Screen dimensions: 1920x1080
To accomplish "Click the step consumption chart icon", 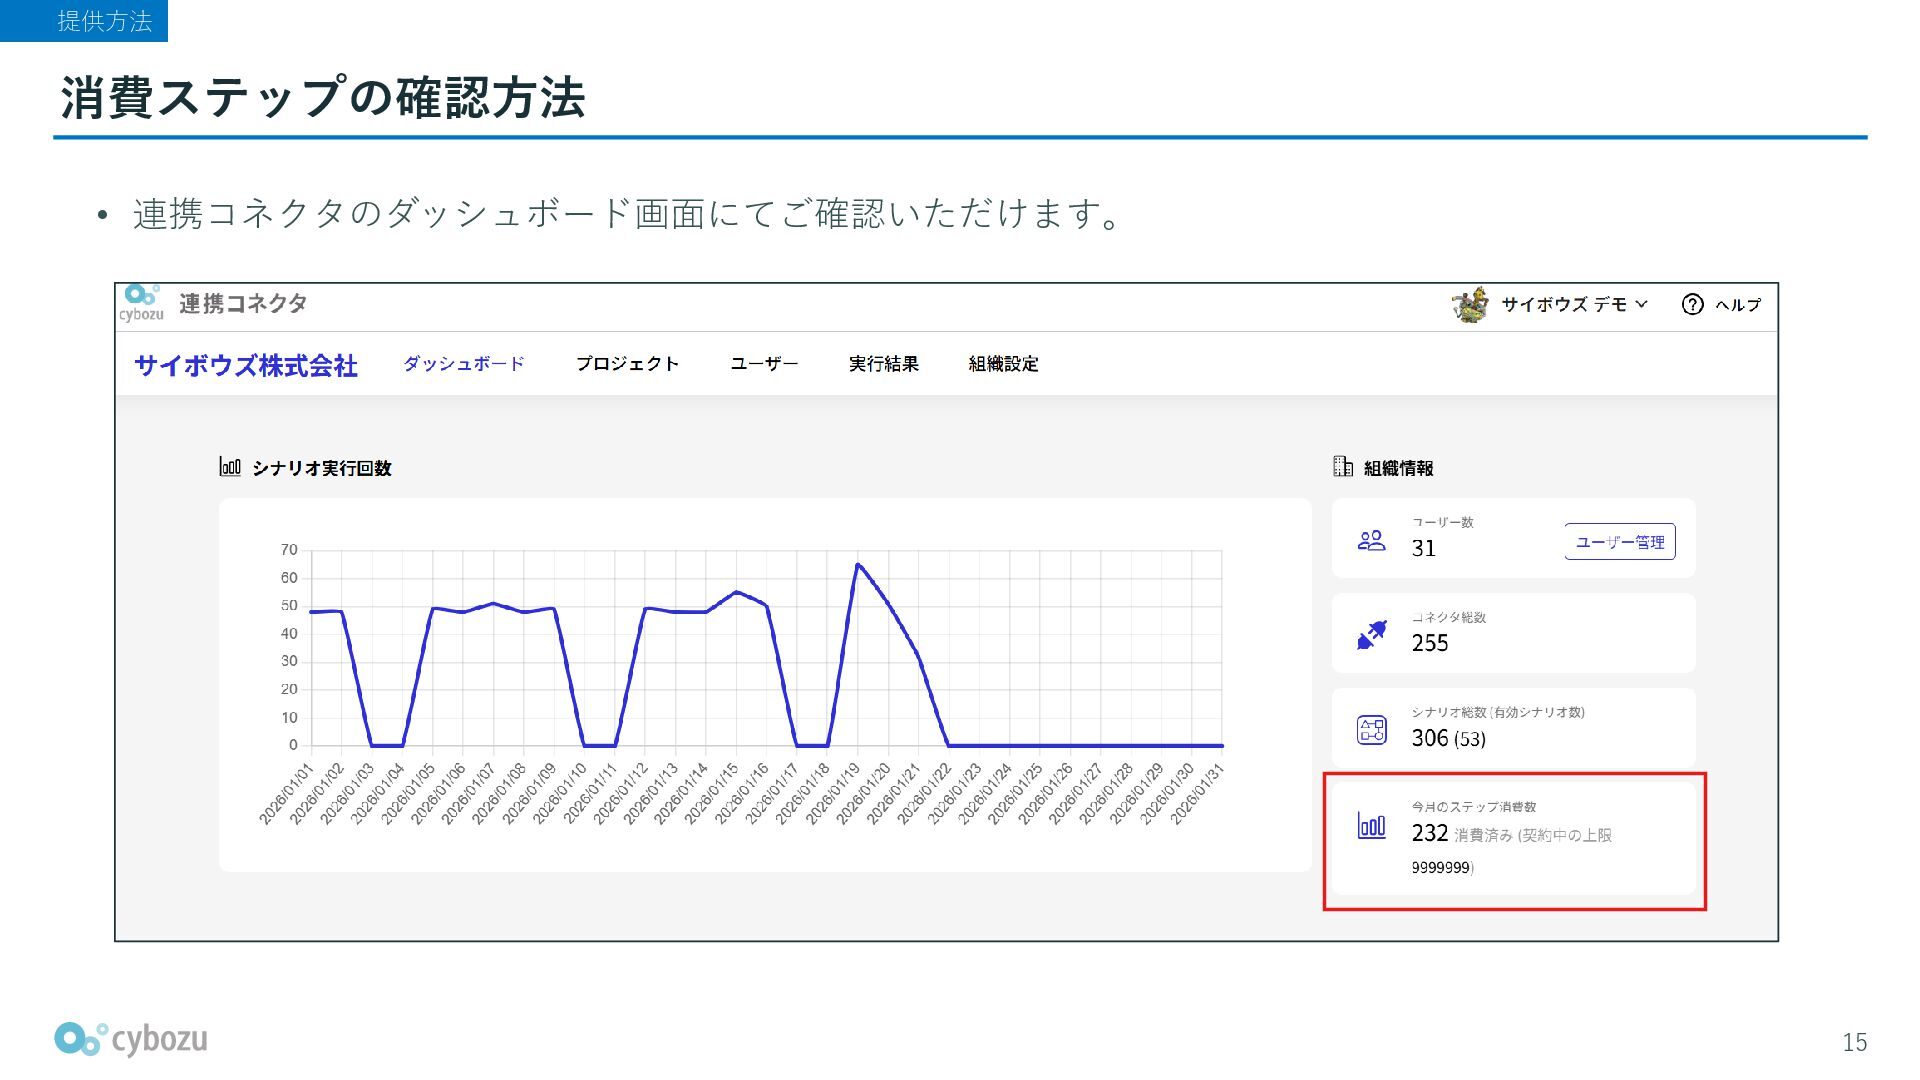I will 1371,826.
